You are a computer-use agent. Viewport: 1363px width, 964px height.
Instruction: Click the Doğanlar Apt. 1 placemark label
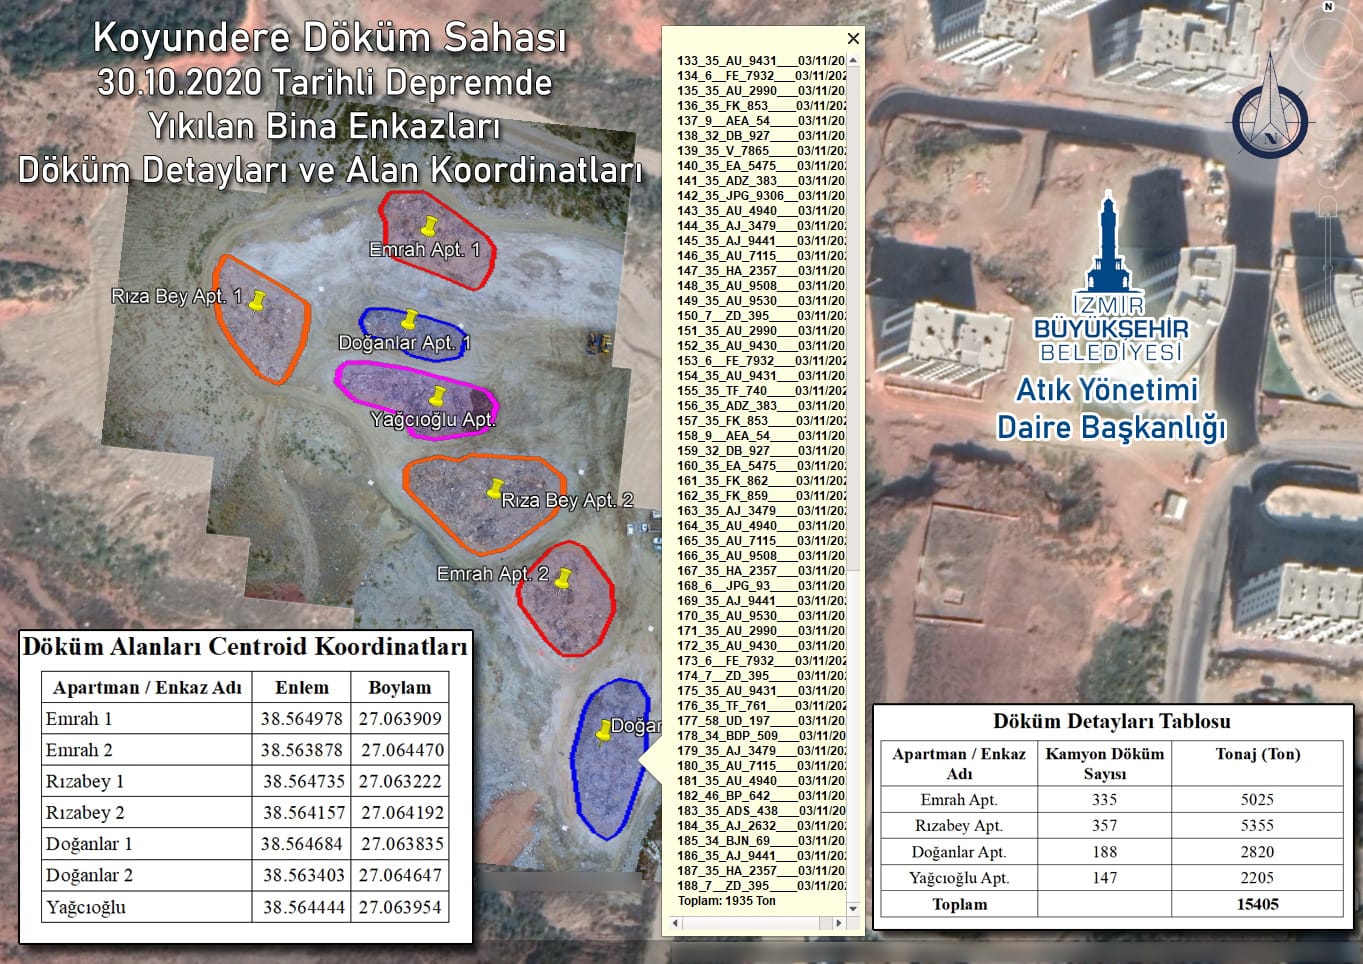[x=404, y=343]
